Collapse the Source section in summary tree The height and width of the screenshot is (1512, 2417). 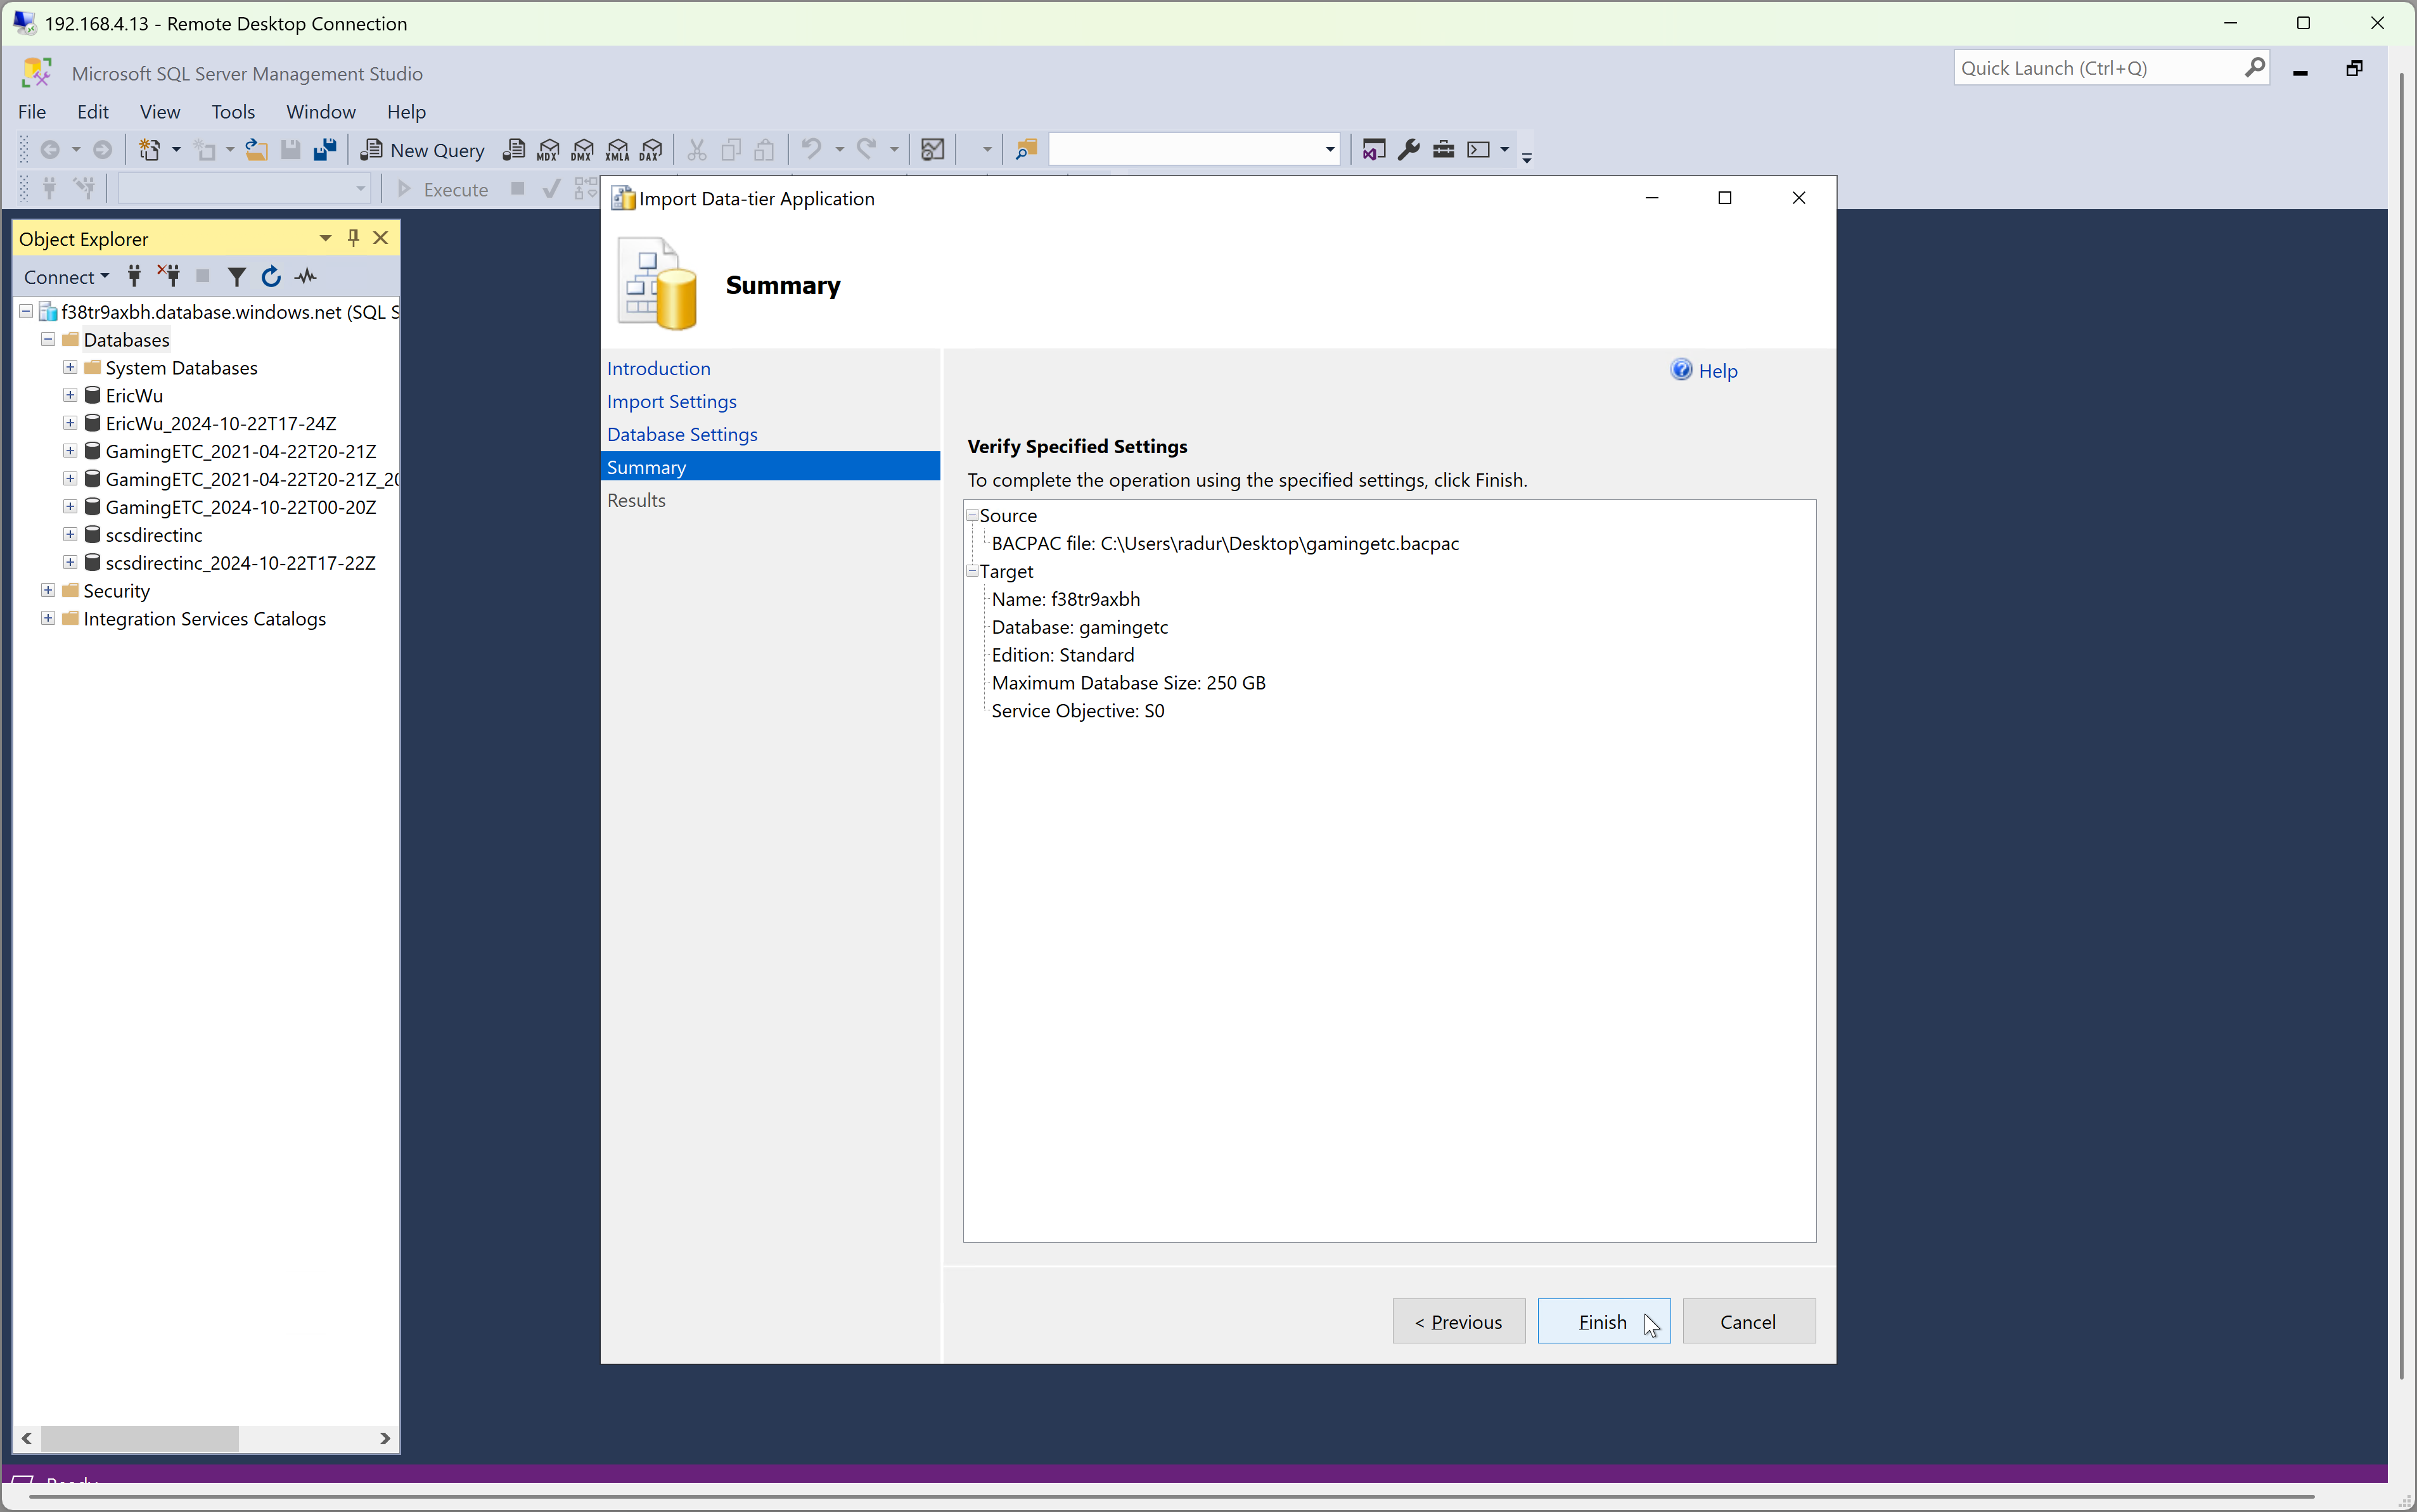(972, 515)
